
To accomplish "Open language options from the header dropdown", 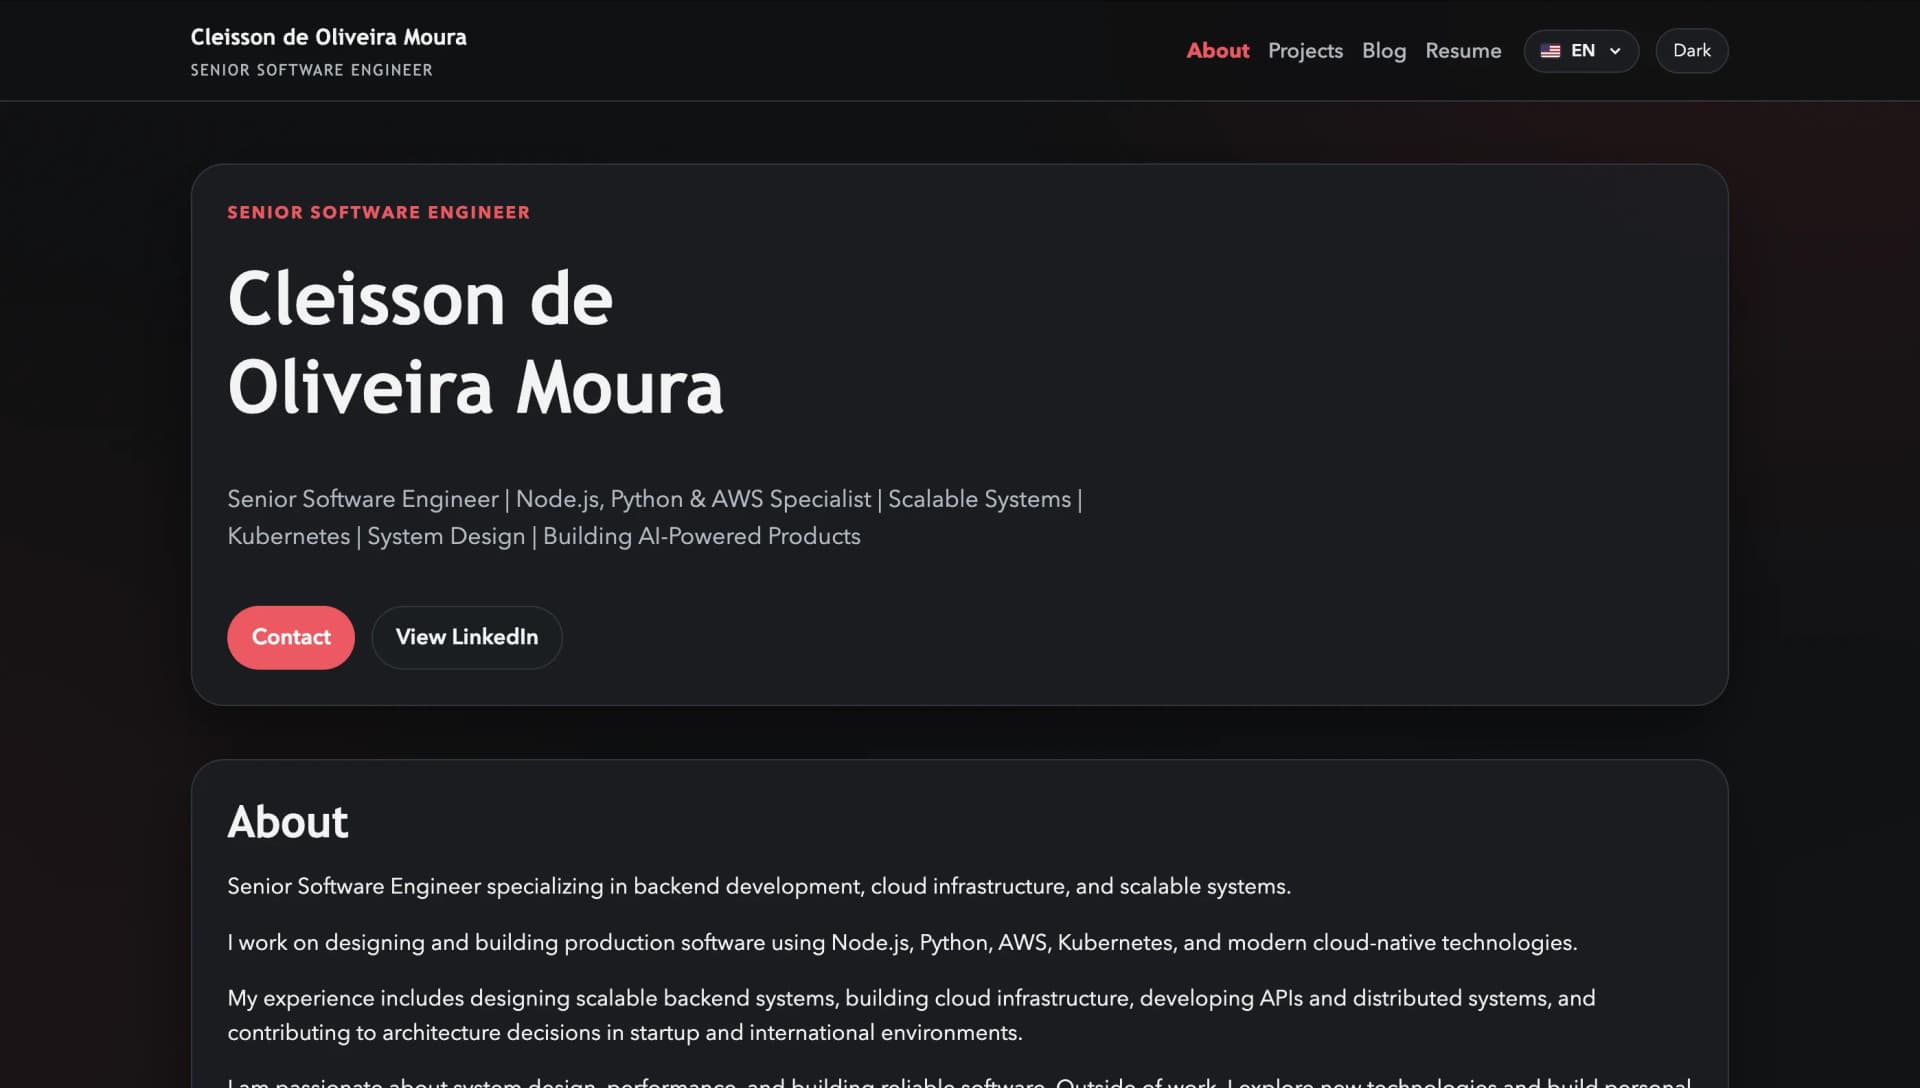I will [1580, 50].
